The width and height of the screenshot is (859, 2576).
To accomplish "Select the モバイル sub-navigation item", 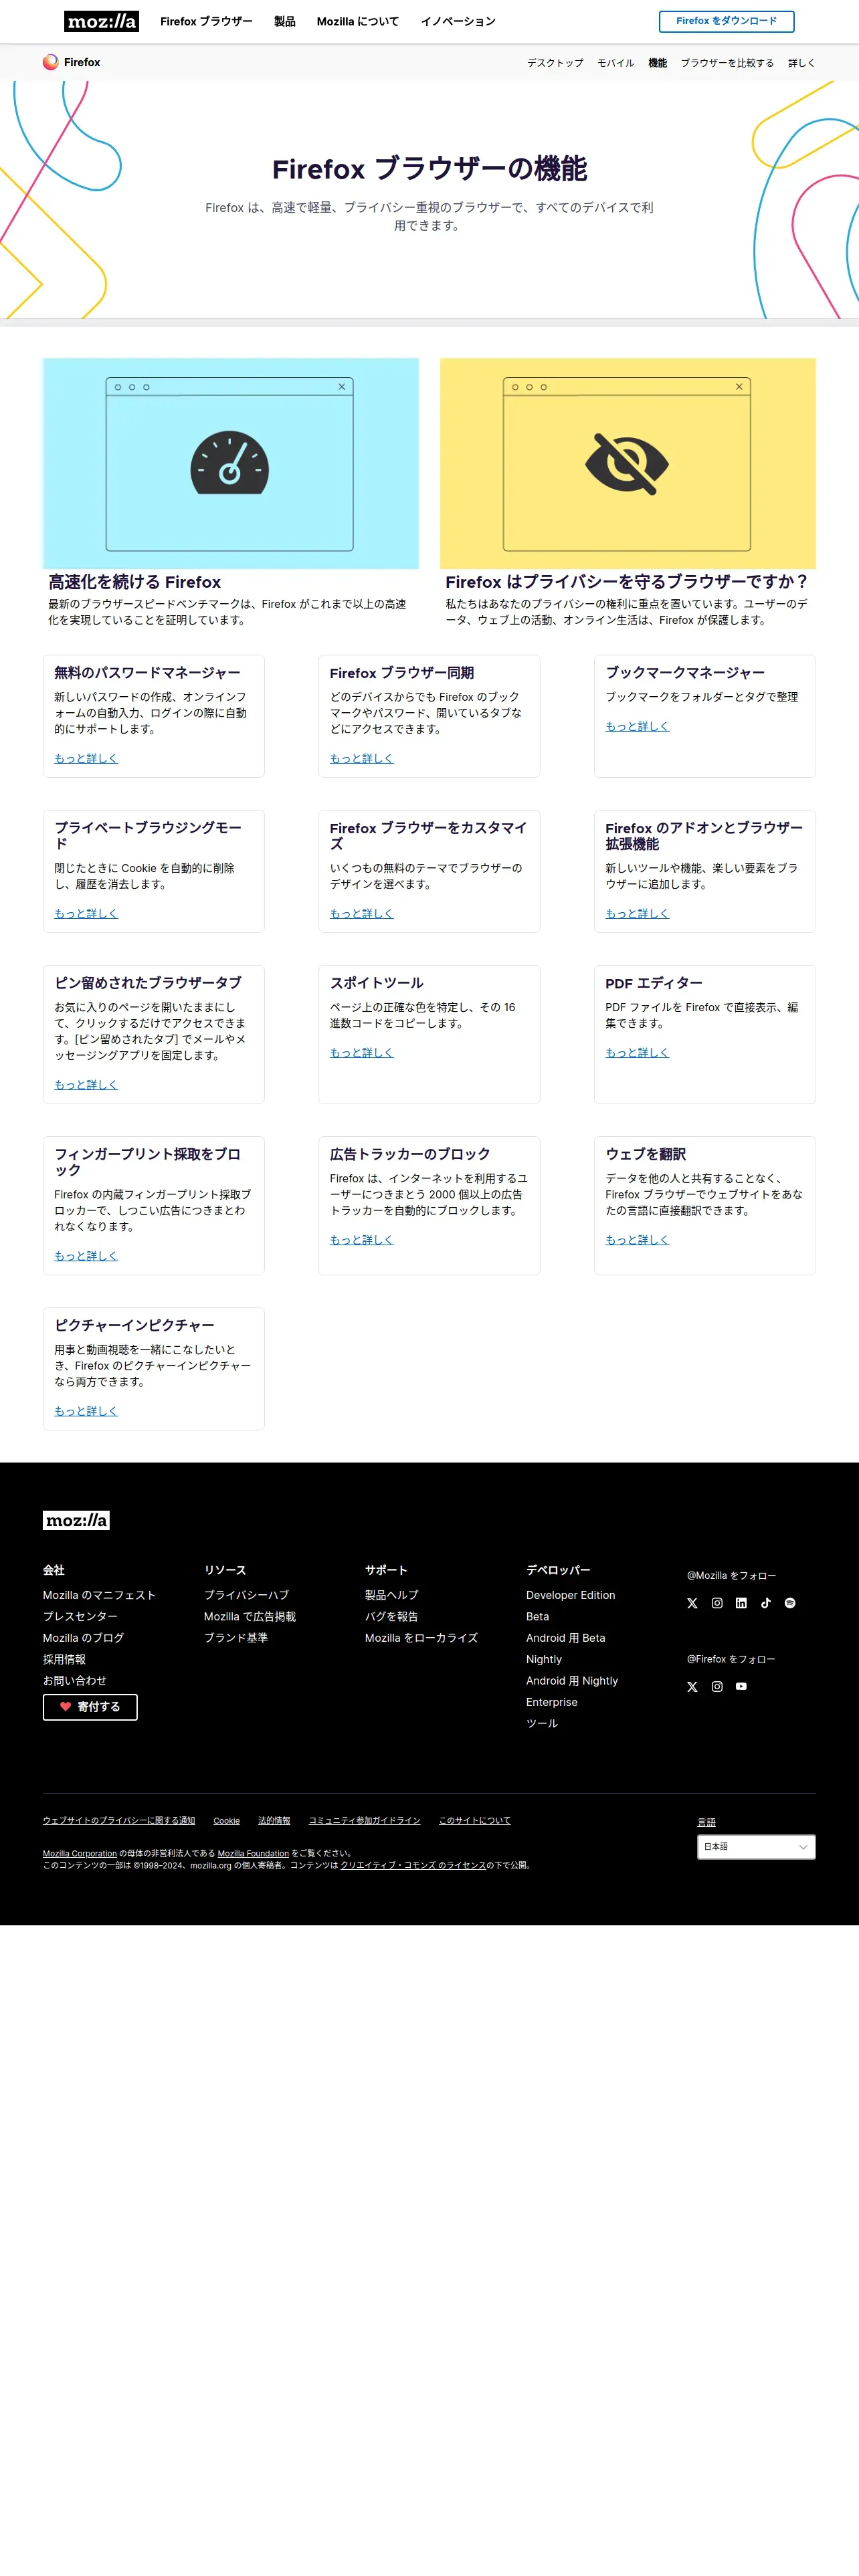I will click(615, 63).
